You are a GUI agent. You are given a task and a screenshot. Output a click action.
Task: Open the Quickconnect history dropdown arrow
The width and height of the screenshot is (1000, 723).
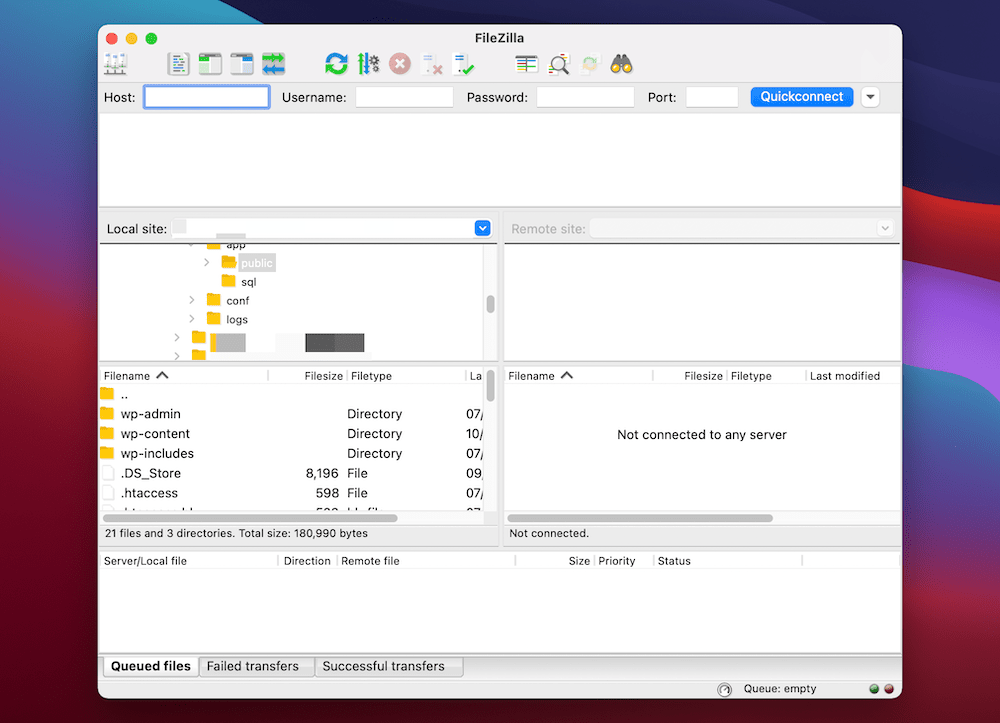pyautogui.click(x=871, y=97)
